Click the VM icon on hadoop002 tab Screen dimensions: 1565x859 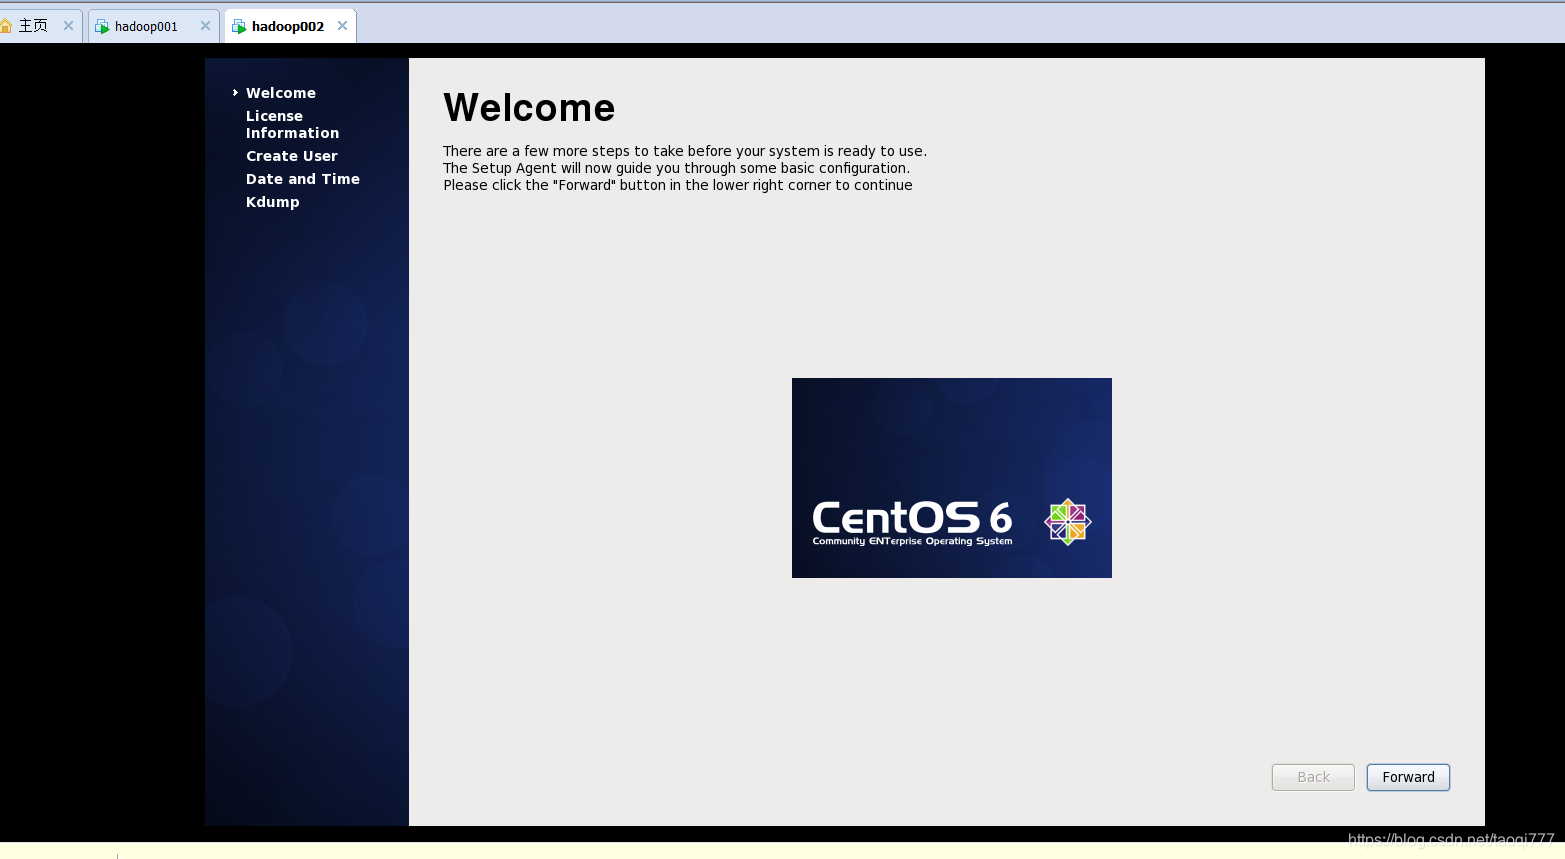[239, 27]
